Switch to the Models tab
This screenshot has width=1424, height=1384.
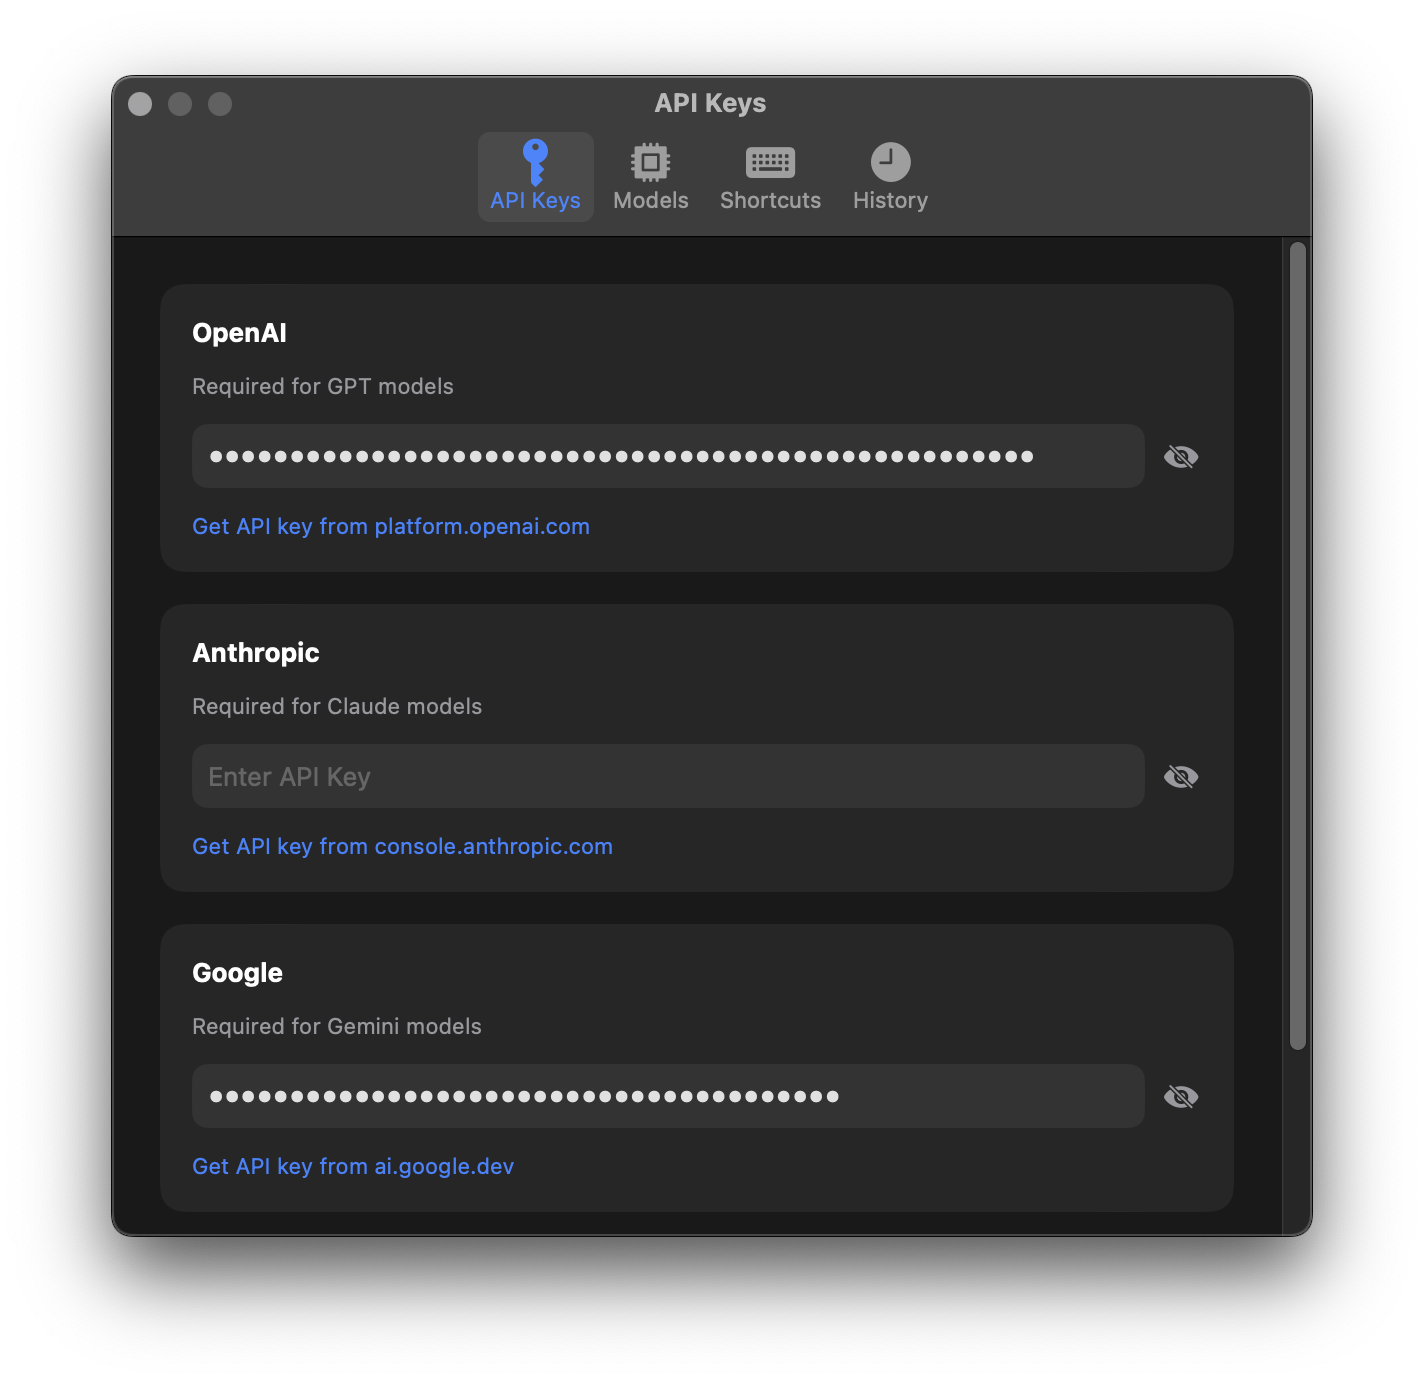coord(651,177)
